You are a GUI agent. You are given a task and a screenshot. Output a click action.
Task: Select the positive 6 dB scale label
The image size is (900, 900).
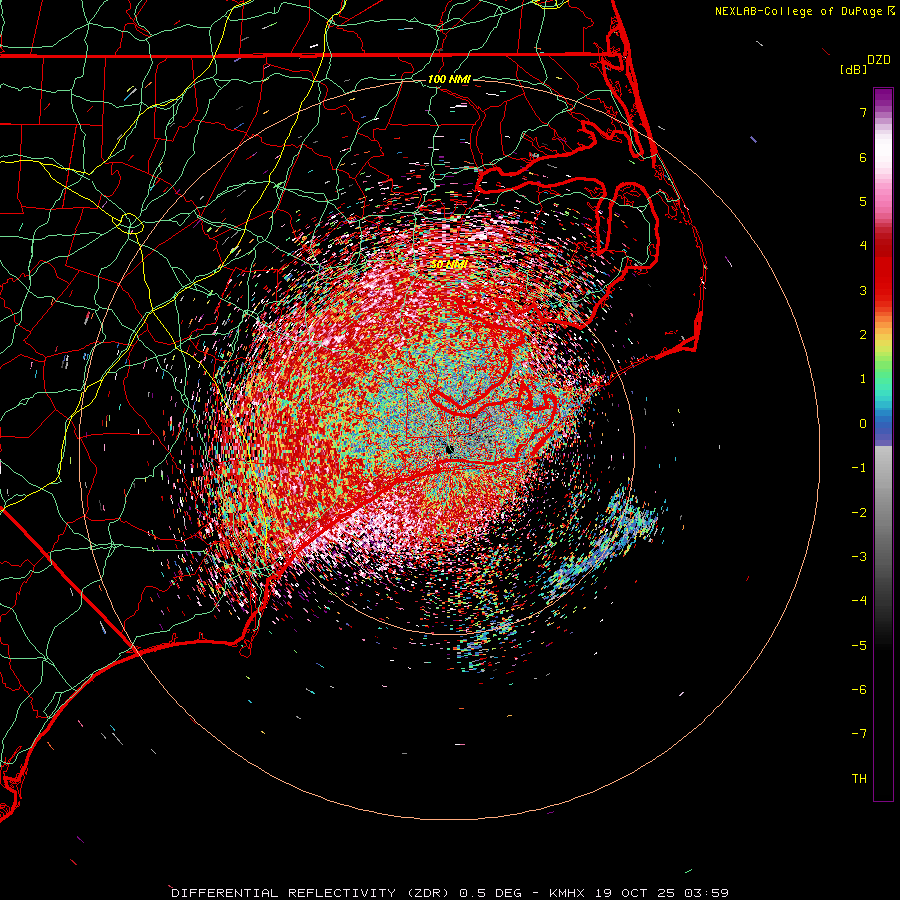coord(863,157)
